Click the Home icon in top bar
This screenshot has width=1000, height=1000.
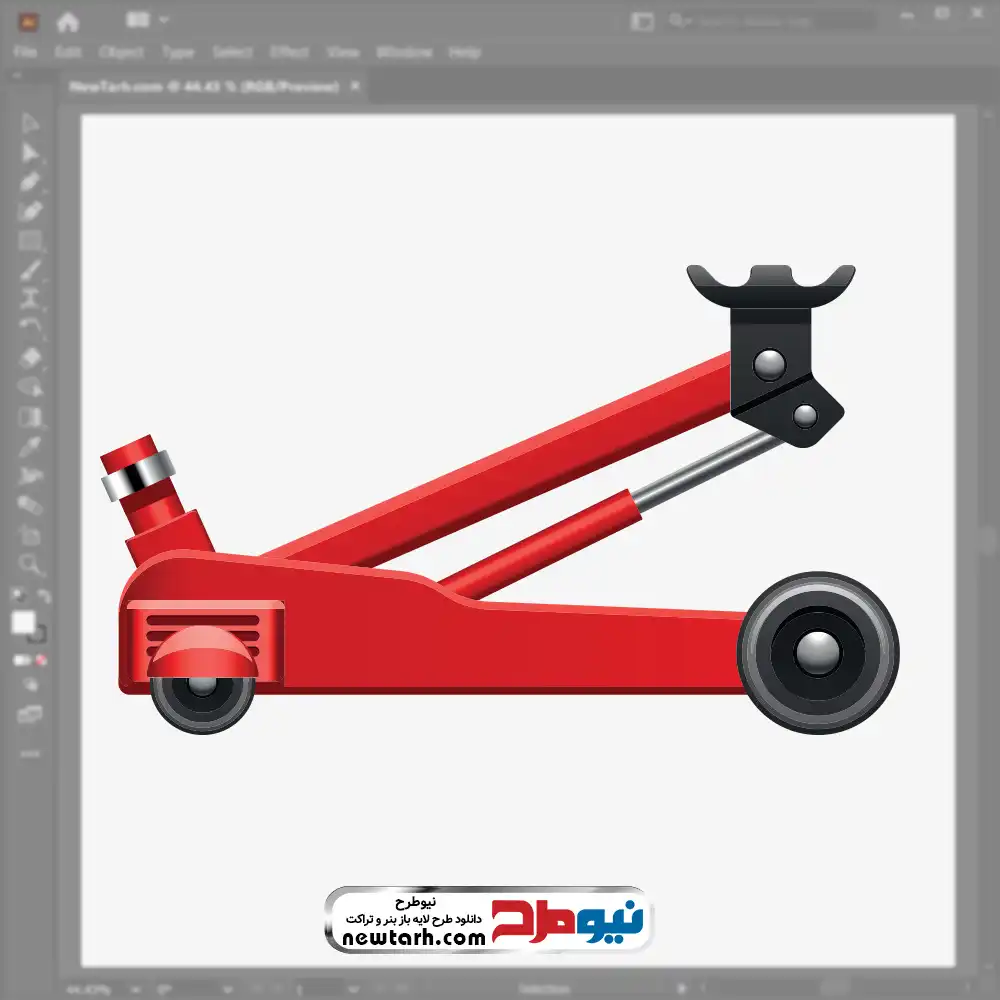tap(68, 21)
